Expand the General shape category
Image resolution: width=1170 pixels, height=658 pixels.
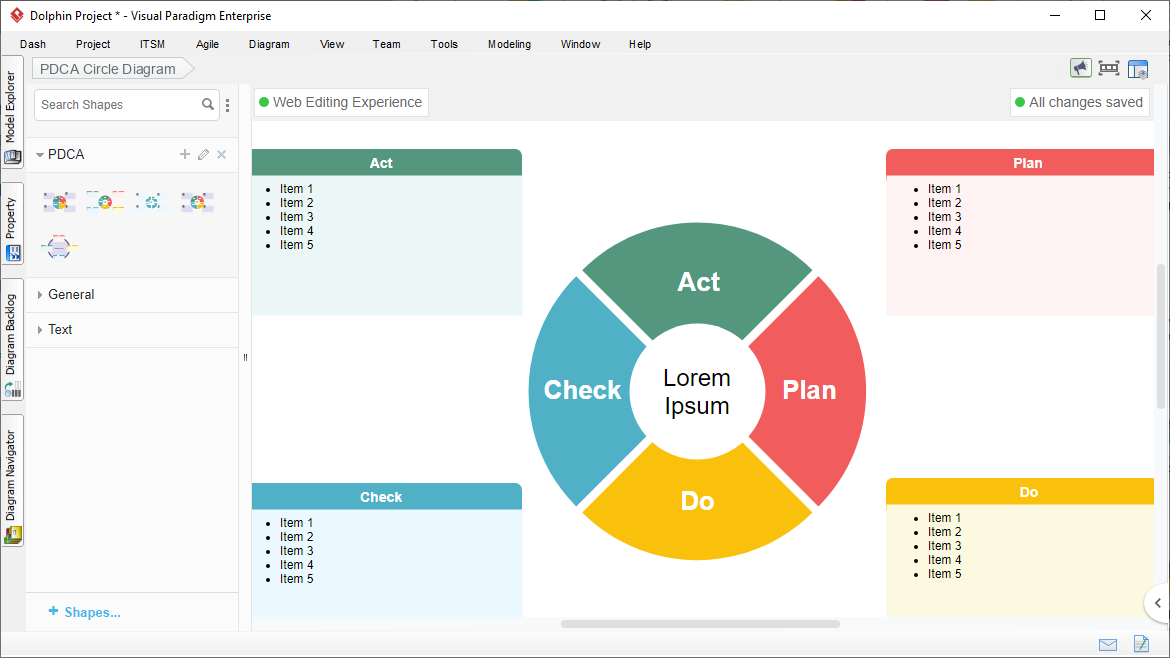[40, 295]
